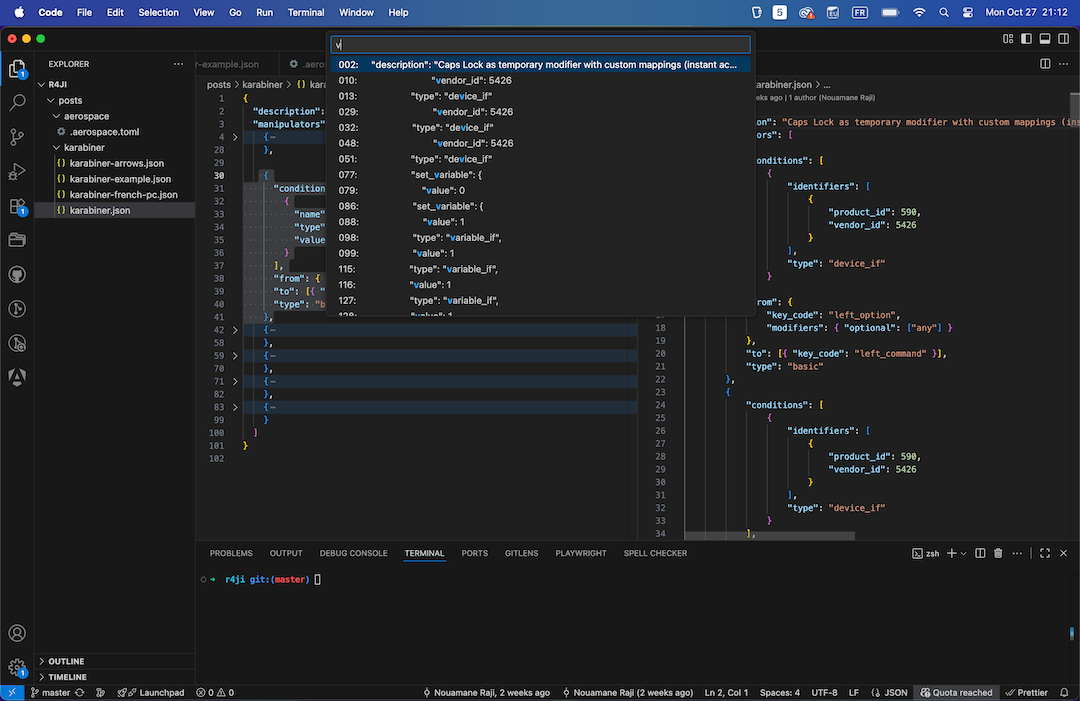Open the Extensions view
1080x701 pixels.
[17, 206]
